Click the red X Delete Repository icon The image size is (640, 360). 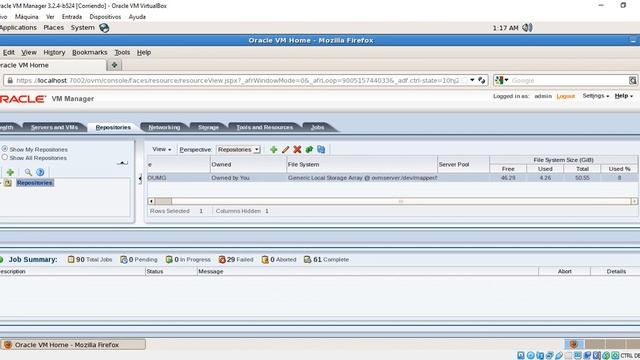pyautogui.click(x=297, y=150)
